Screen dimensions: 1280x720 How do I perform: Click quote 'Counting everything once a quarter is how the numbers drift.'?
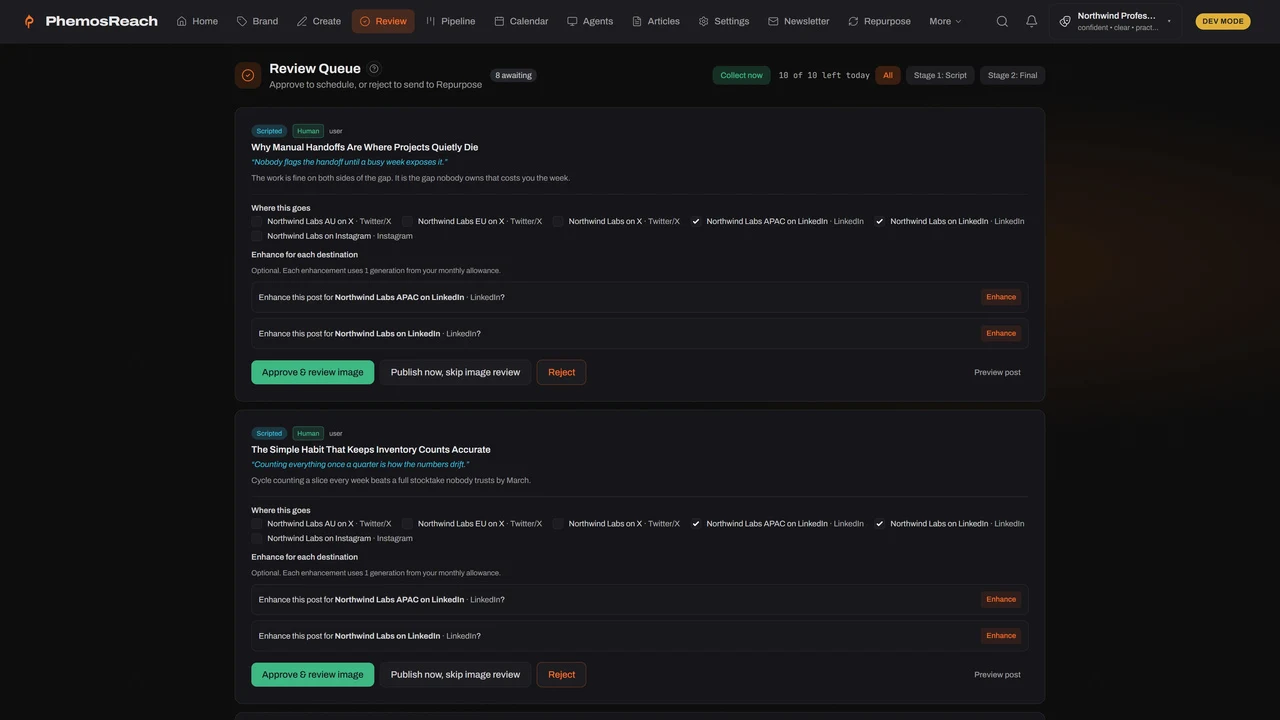(360, 464)
